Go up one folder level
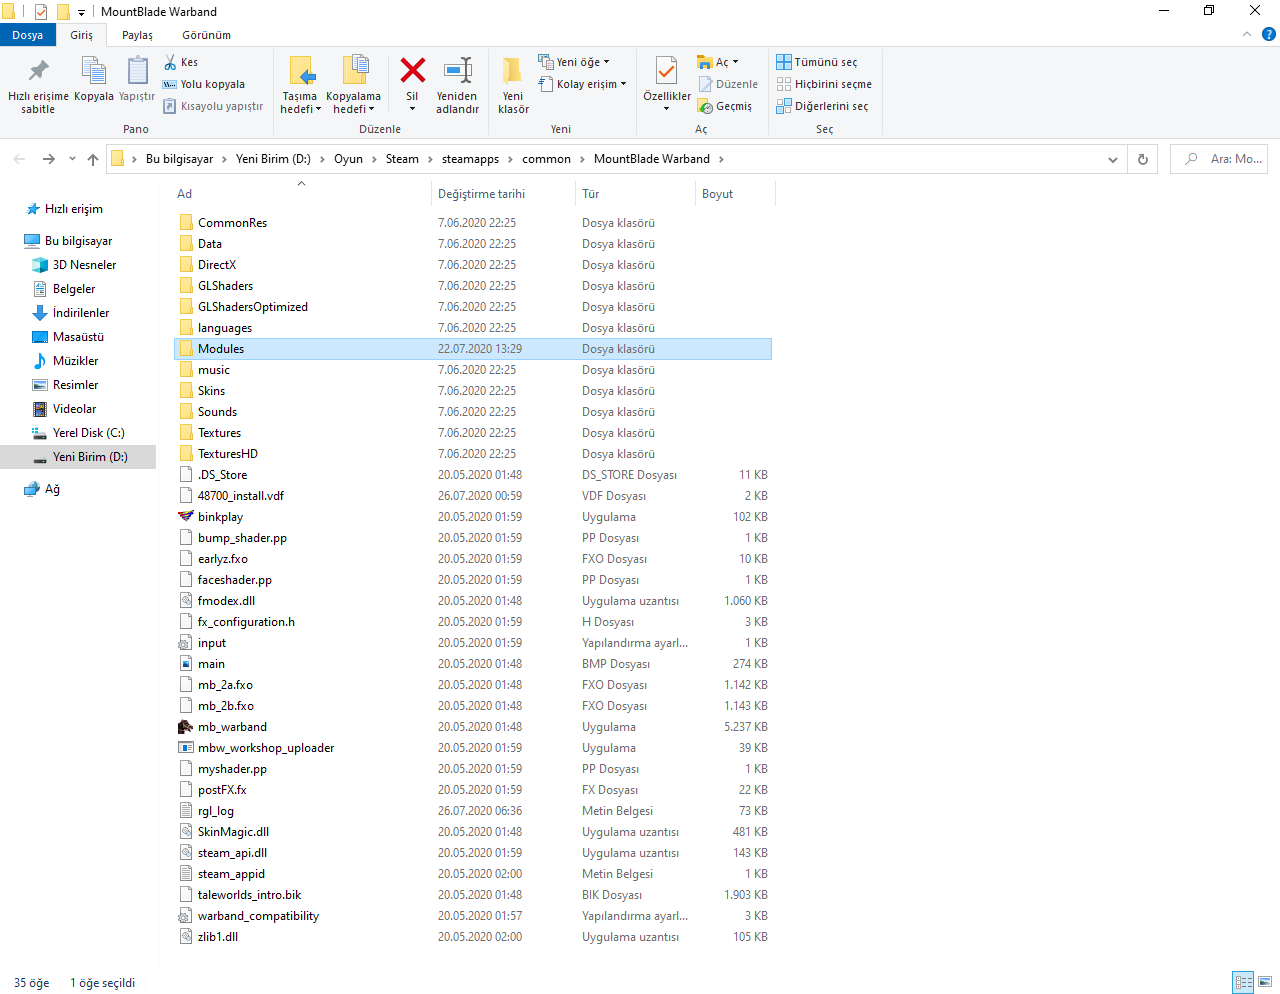 pos(93,159)
